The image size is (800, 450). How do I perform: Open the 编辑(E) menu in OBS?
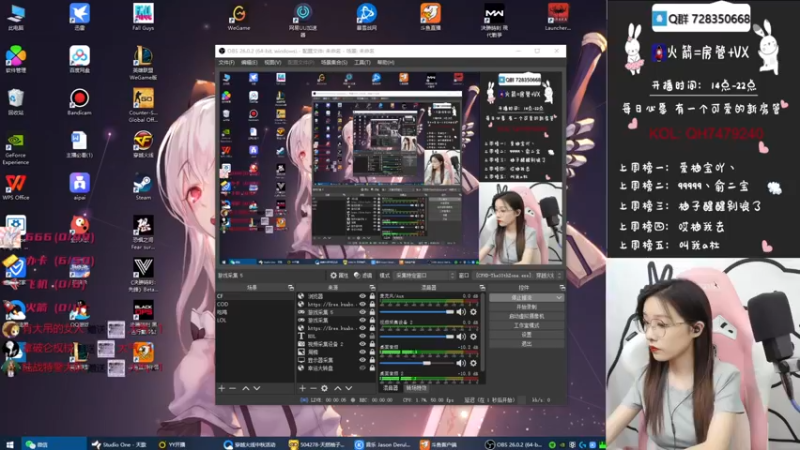tap(249, 62)
